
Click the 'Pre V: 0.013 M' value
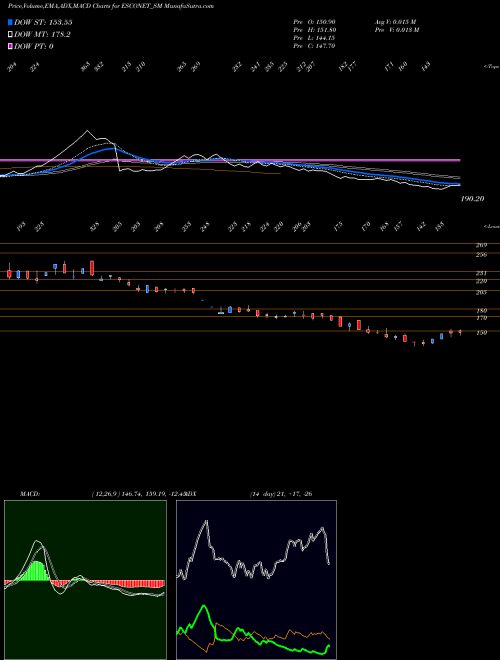tap(396, 29)
